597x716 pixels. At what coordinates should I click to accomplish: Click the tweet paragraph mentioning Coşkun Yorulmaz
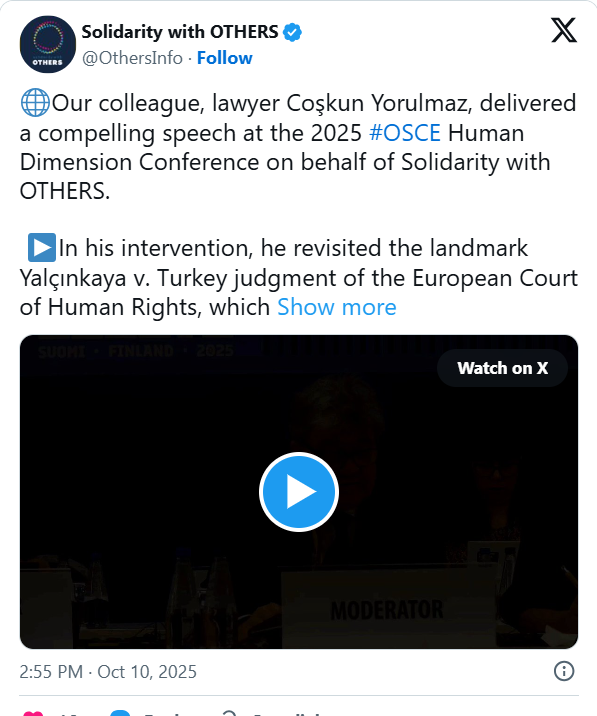(298, 147)
